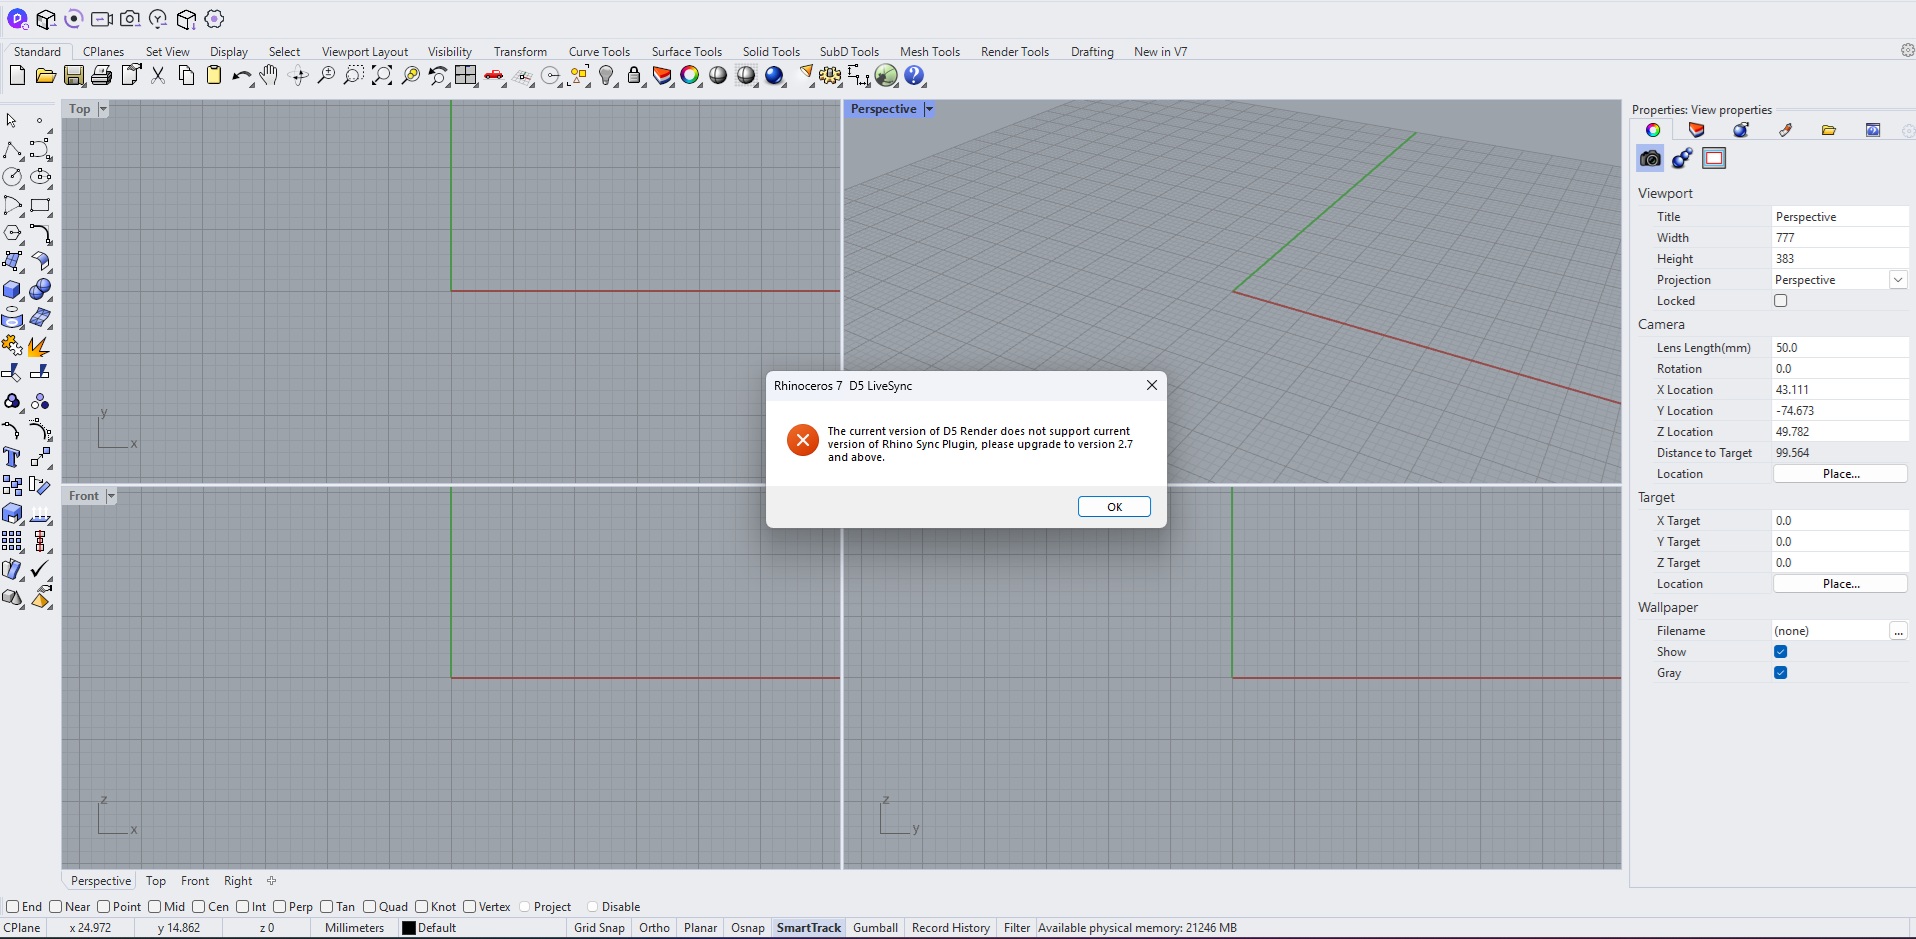Open the Layers tab icon in Properties

[1696, 130]
